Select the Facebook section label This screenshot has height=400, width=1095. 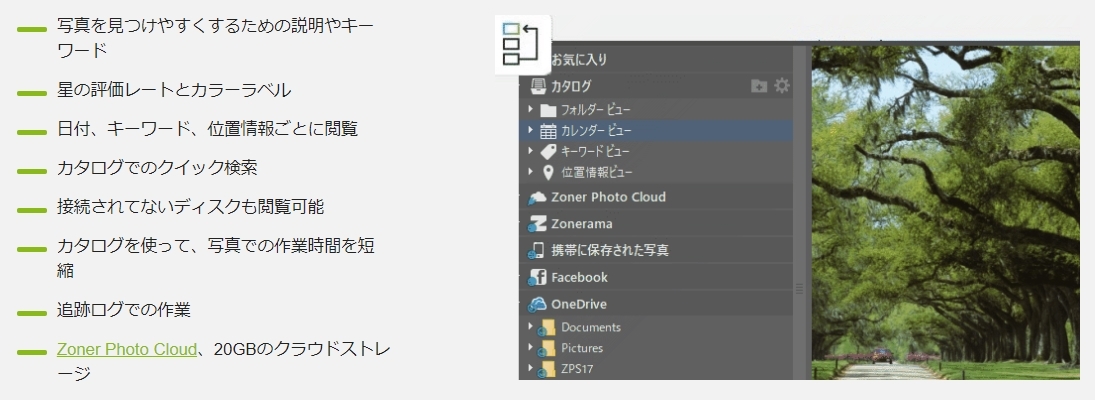coord(579,277)
